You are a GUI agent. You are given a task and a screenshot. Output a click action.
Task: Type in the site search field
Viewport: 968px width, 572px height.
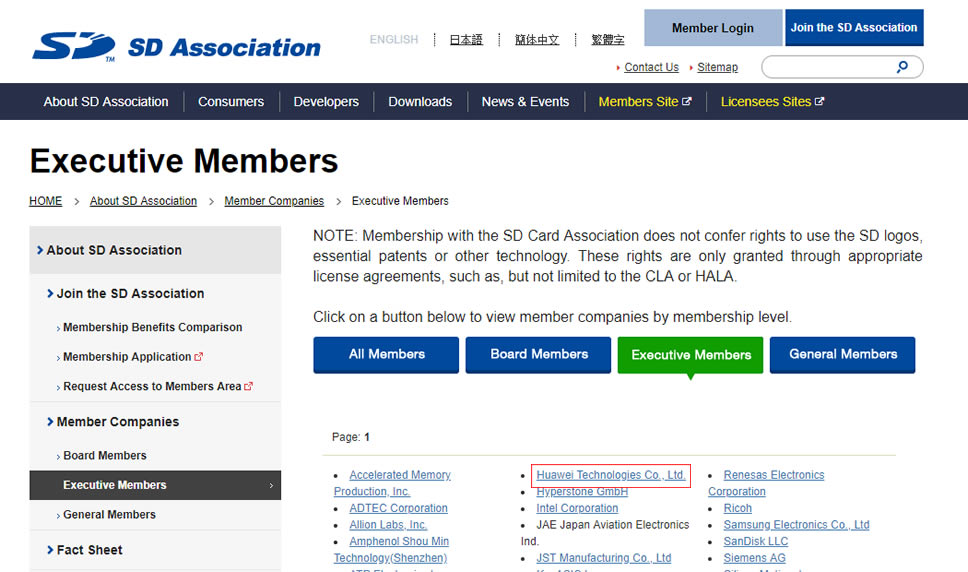coord(828,67)
